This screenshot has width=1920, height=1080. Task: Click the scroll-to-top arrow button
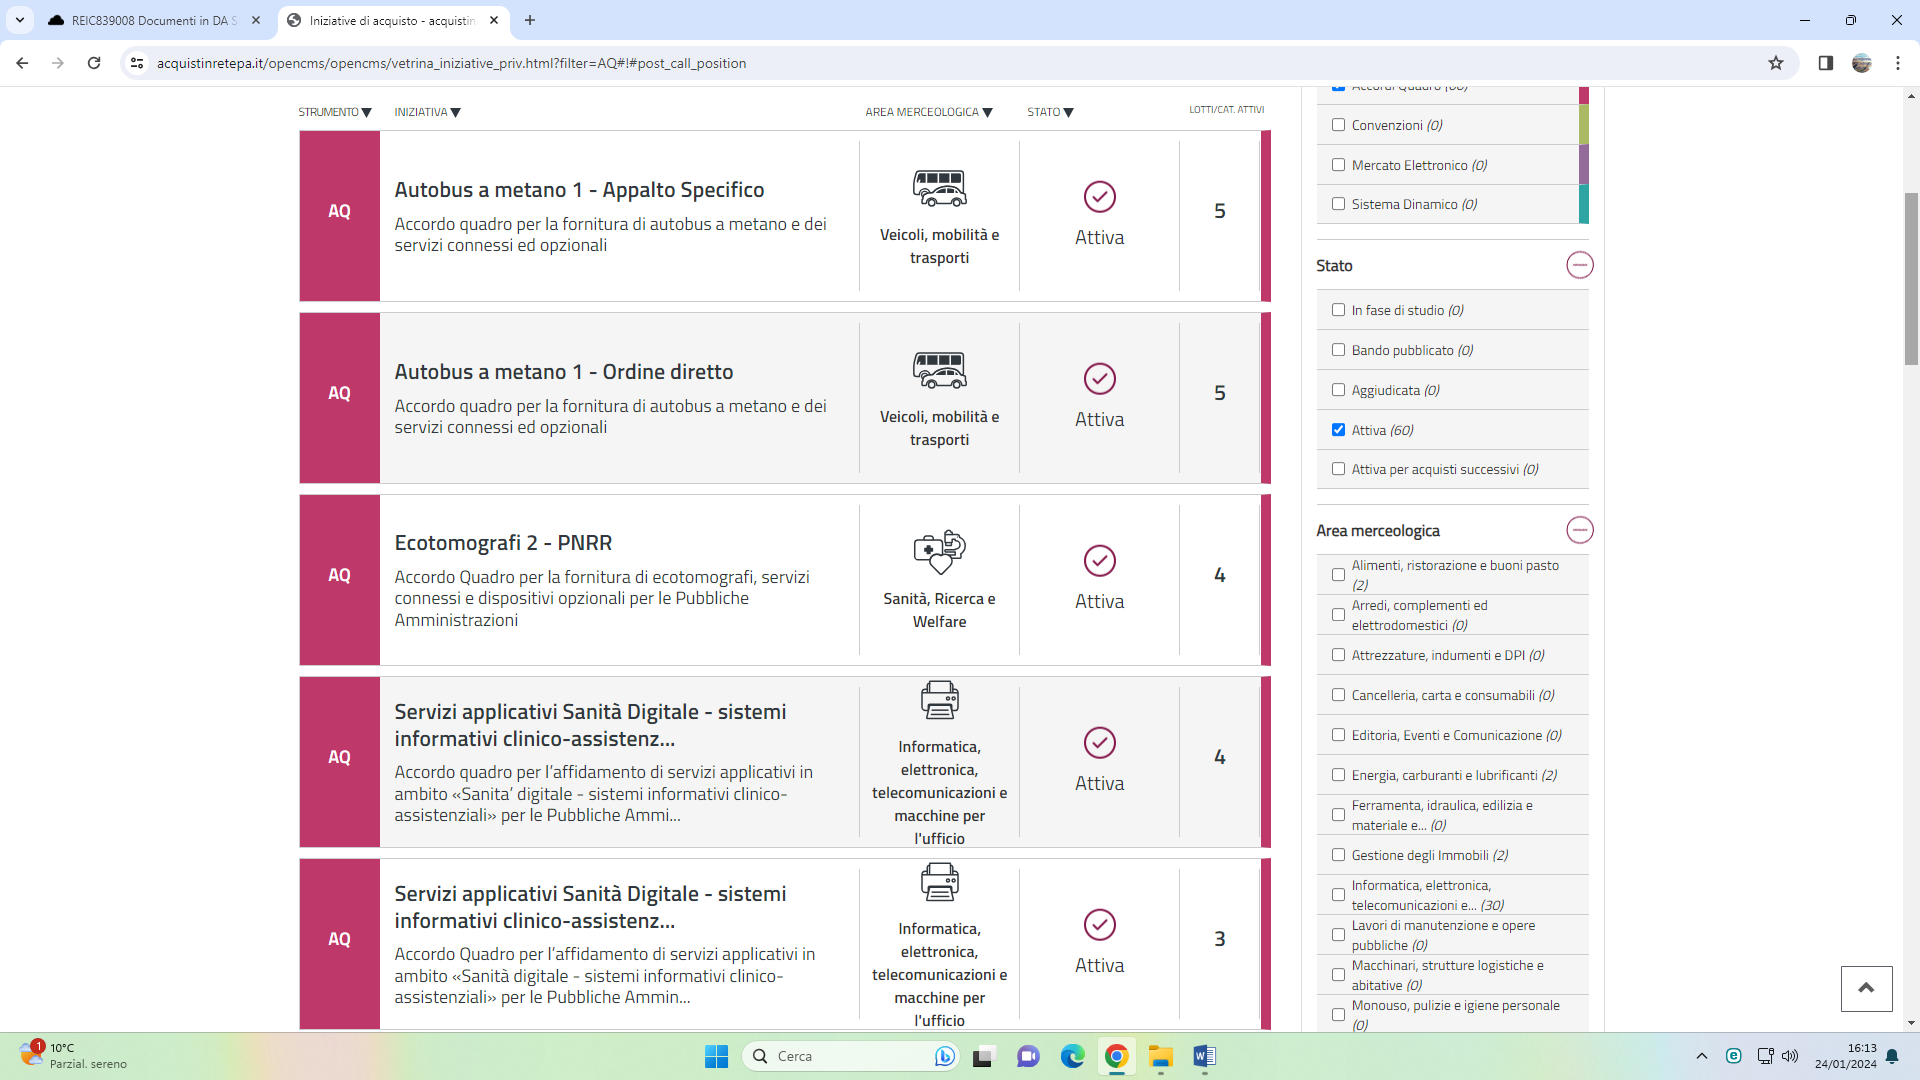click(x=1866, y=988)
